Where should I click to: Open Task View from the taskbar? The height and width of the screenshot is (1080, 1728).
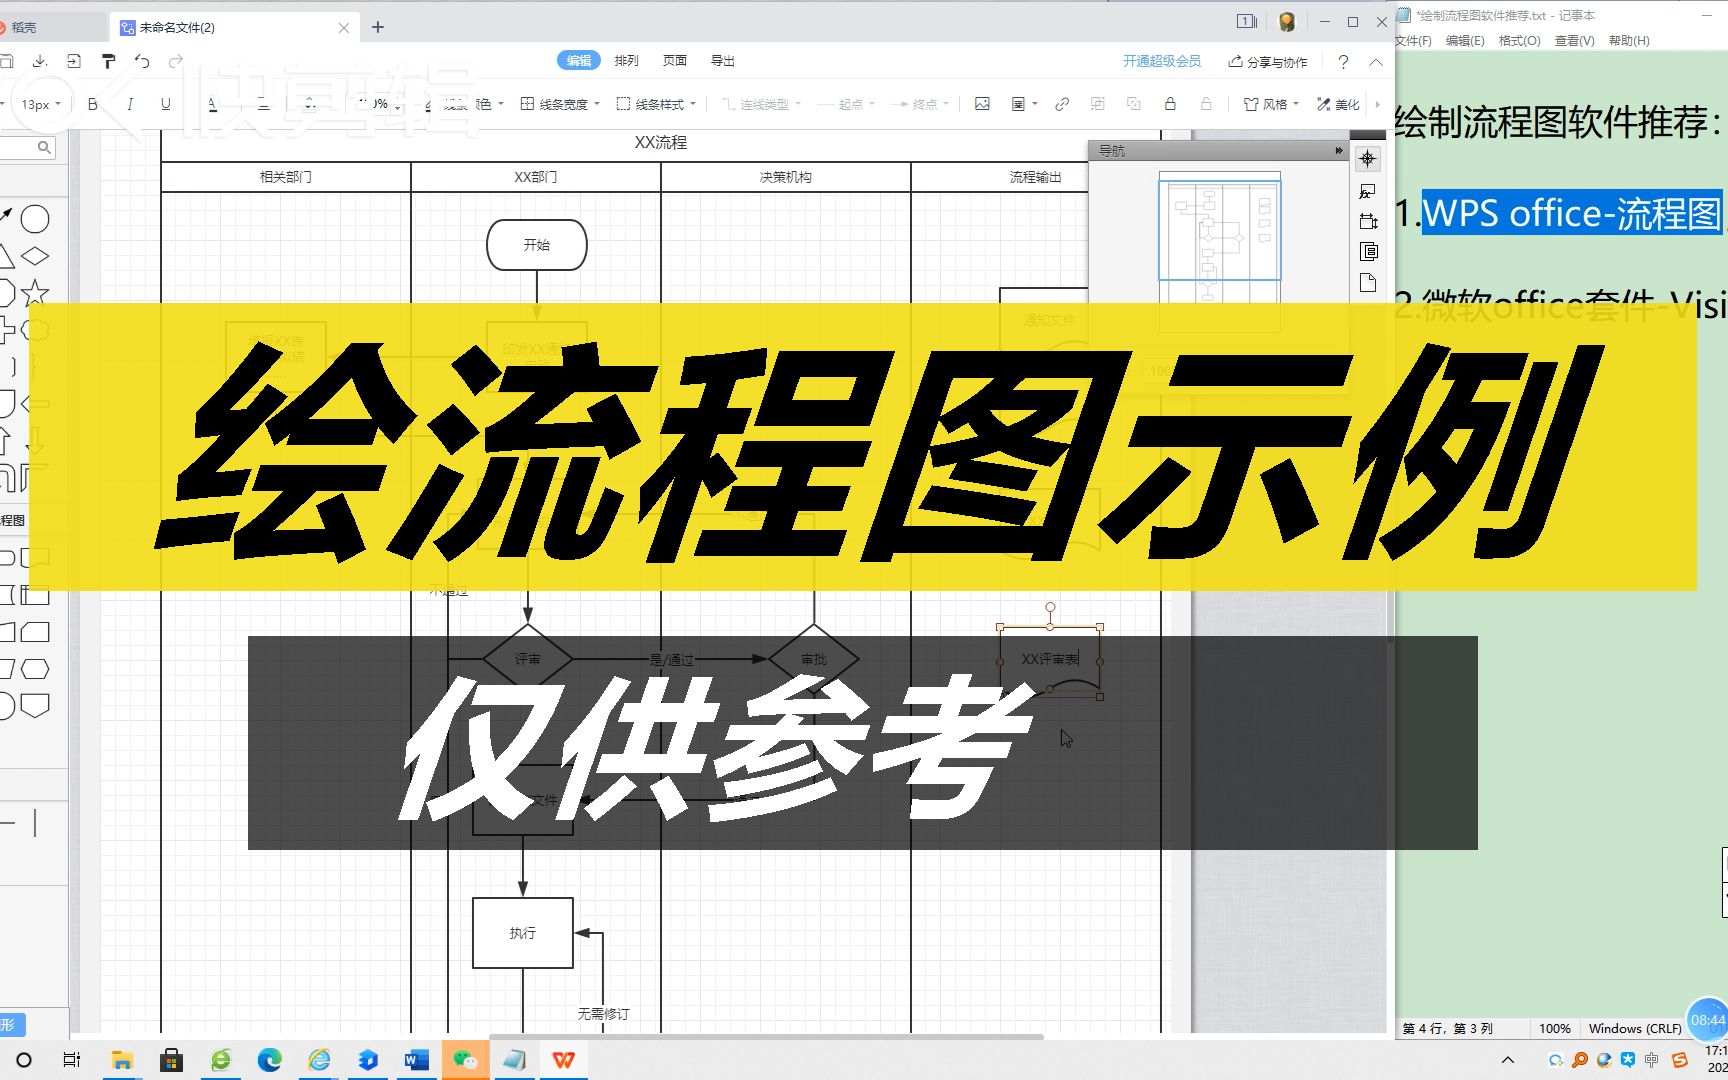coord(72,1060)
